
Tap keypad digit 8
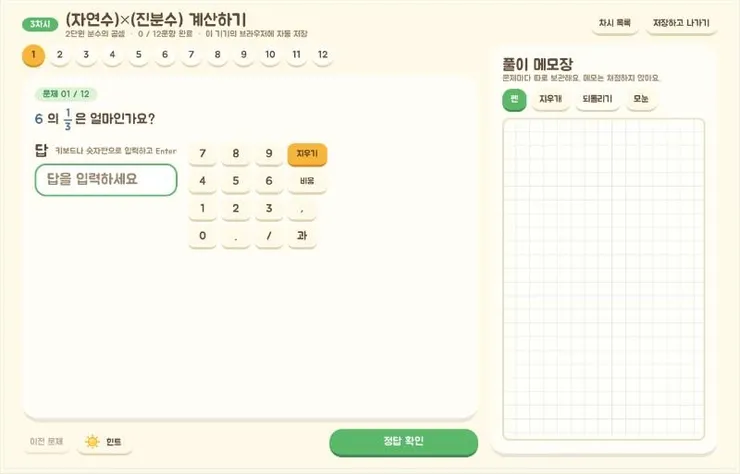(235, 154)
